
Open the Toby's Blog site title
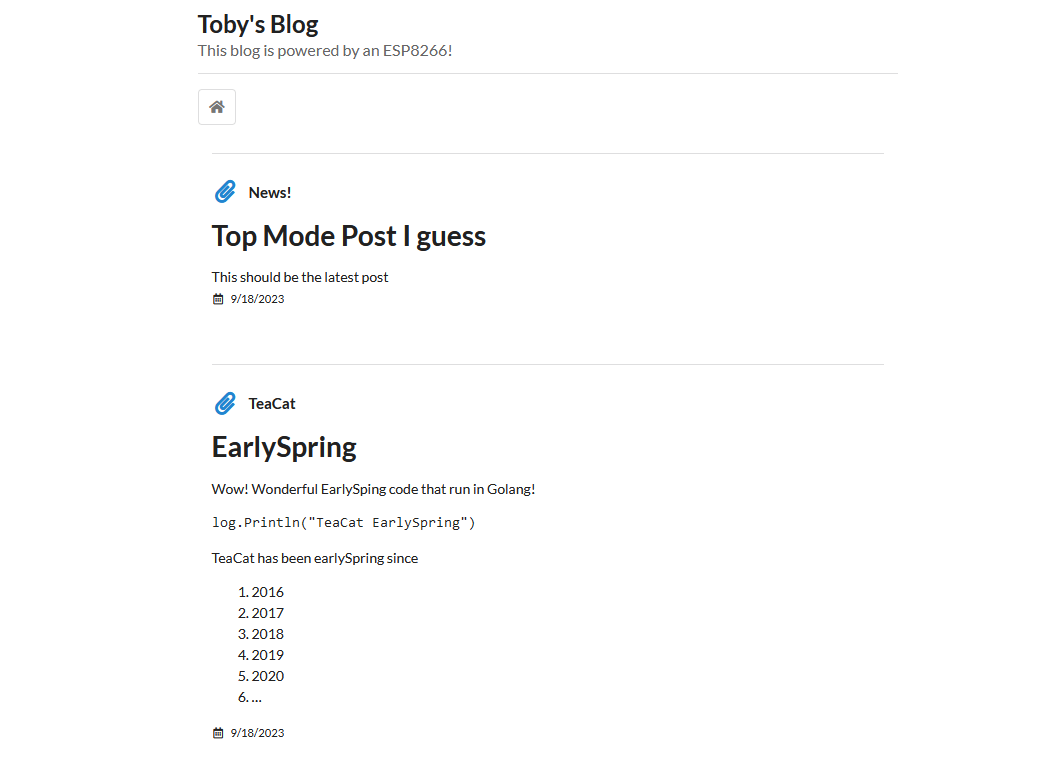pos(257,25)
